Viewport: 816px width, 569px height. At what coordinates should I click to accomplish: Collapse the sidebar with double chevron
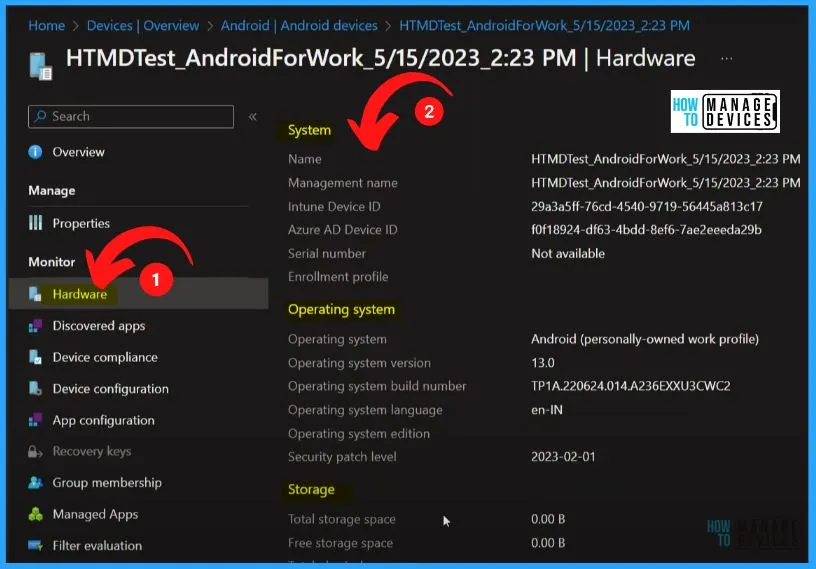point(252,117)
